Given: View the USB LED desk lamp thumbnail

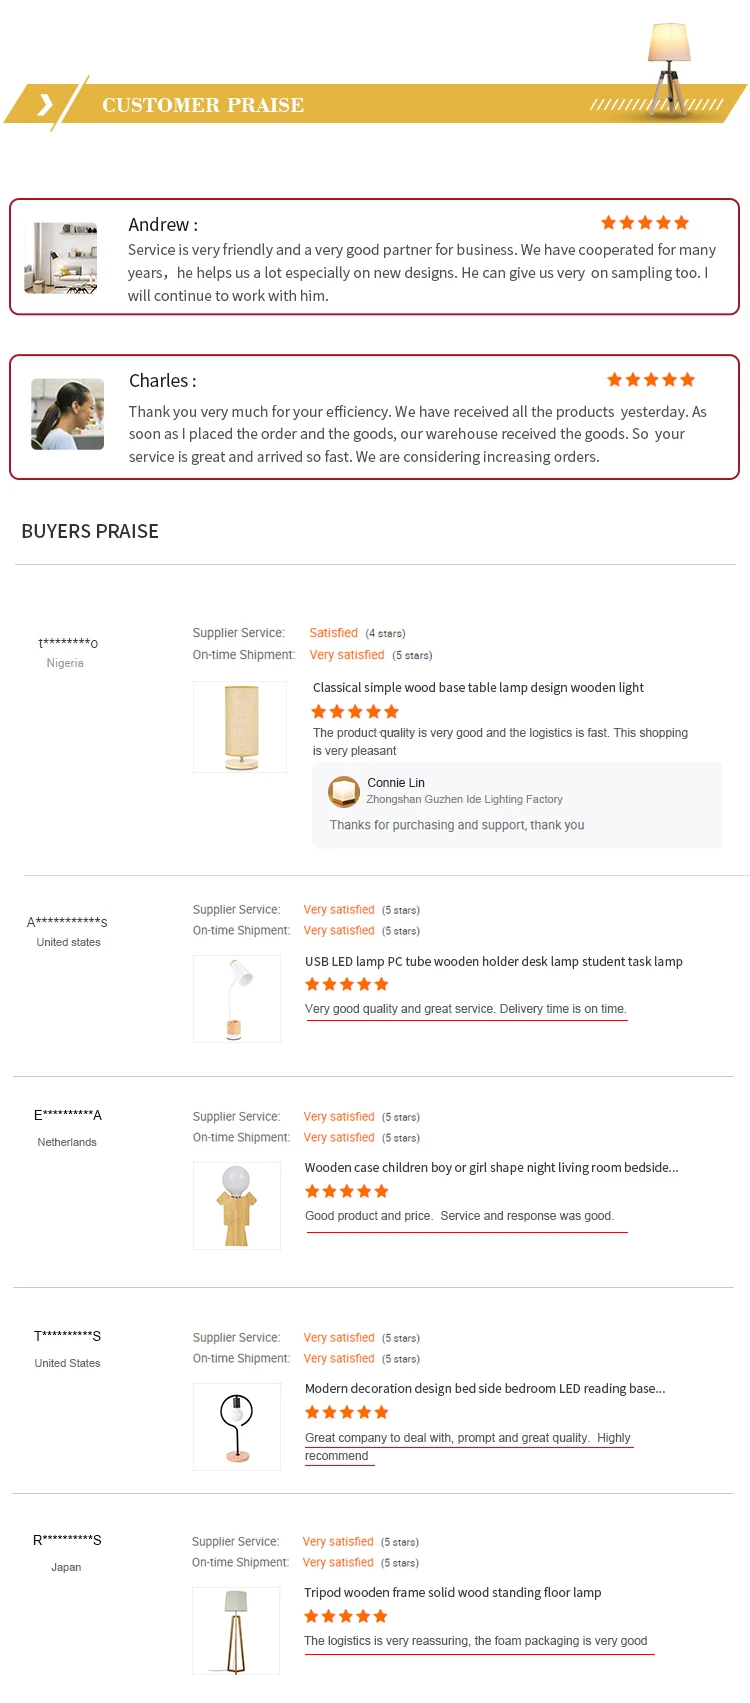Looking at the screenshot, I should pos(237,999).
